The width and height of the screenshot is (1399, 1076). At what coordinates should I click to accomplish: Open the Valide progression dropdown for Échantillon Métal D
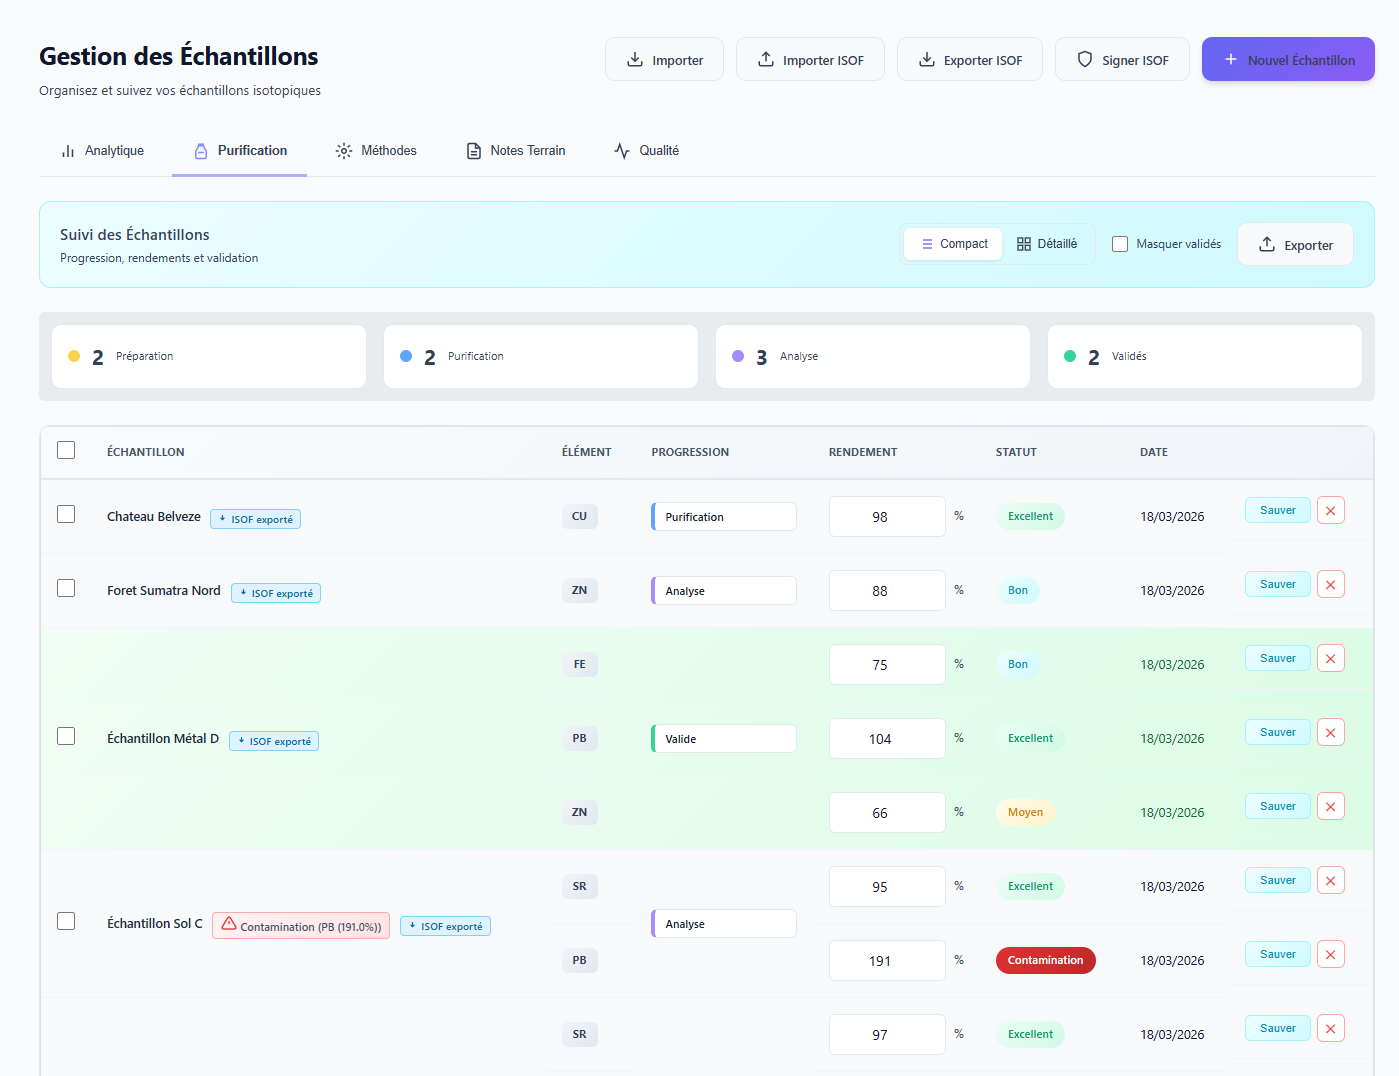[x=724, y=739]
